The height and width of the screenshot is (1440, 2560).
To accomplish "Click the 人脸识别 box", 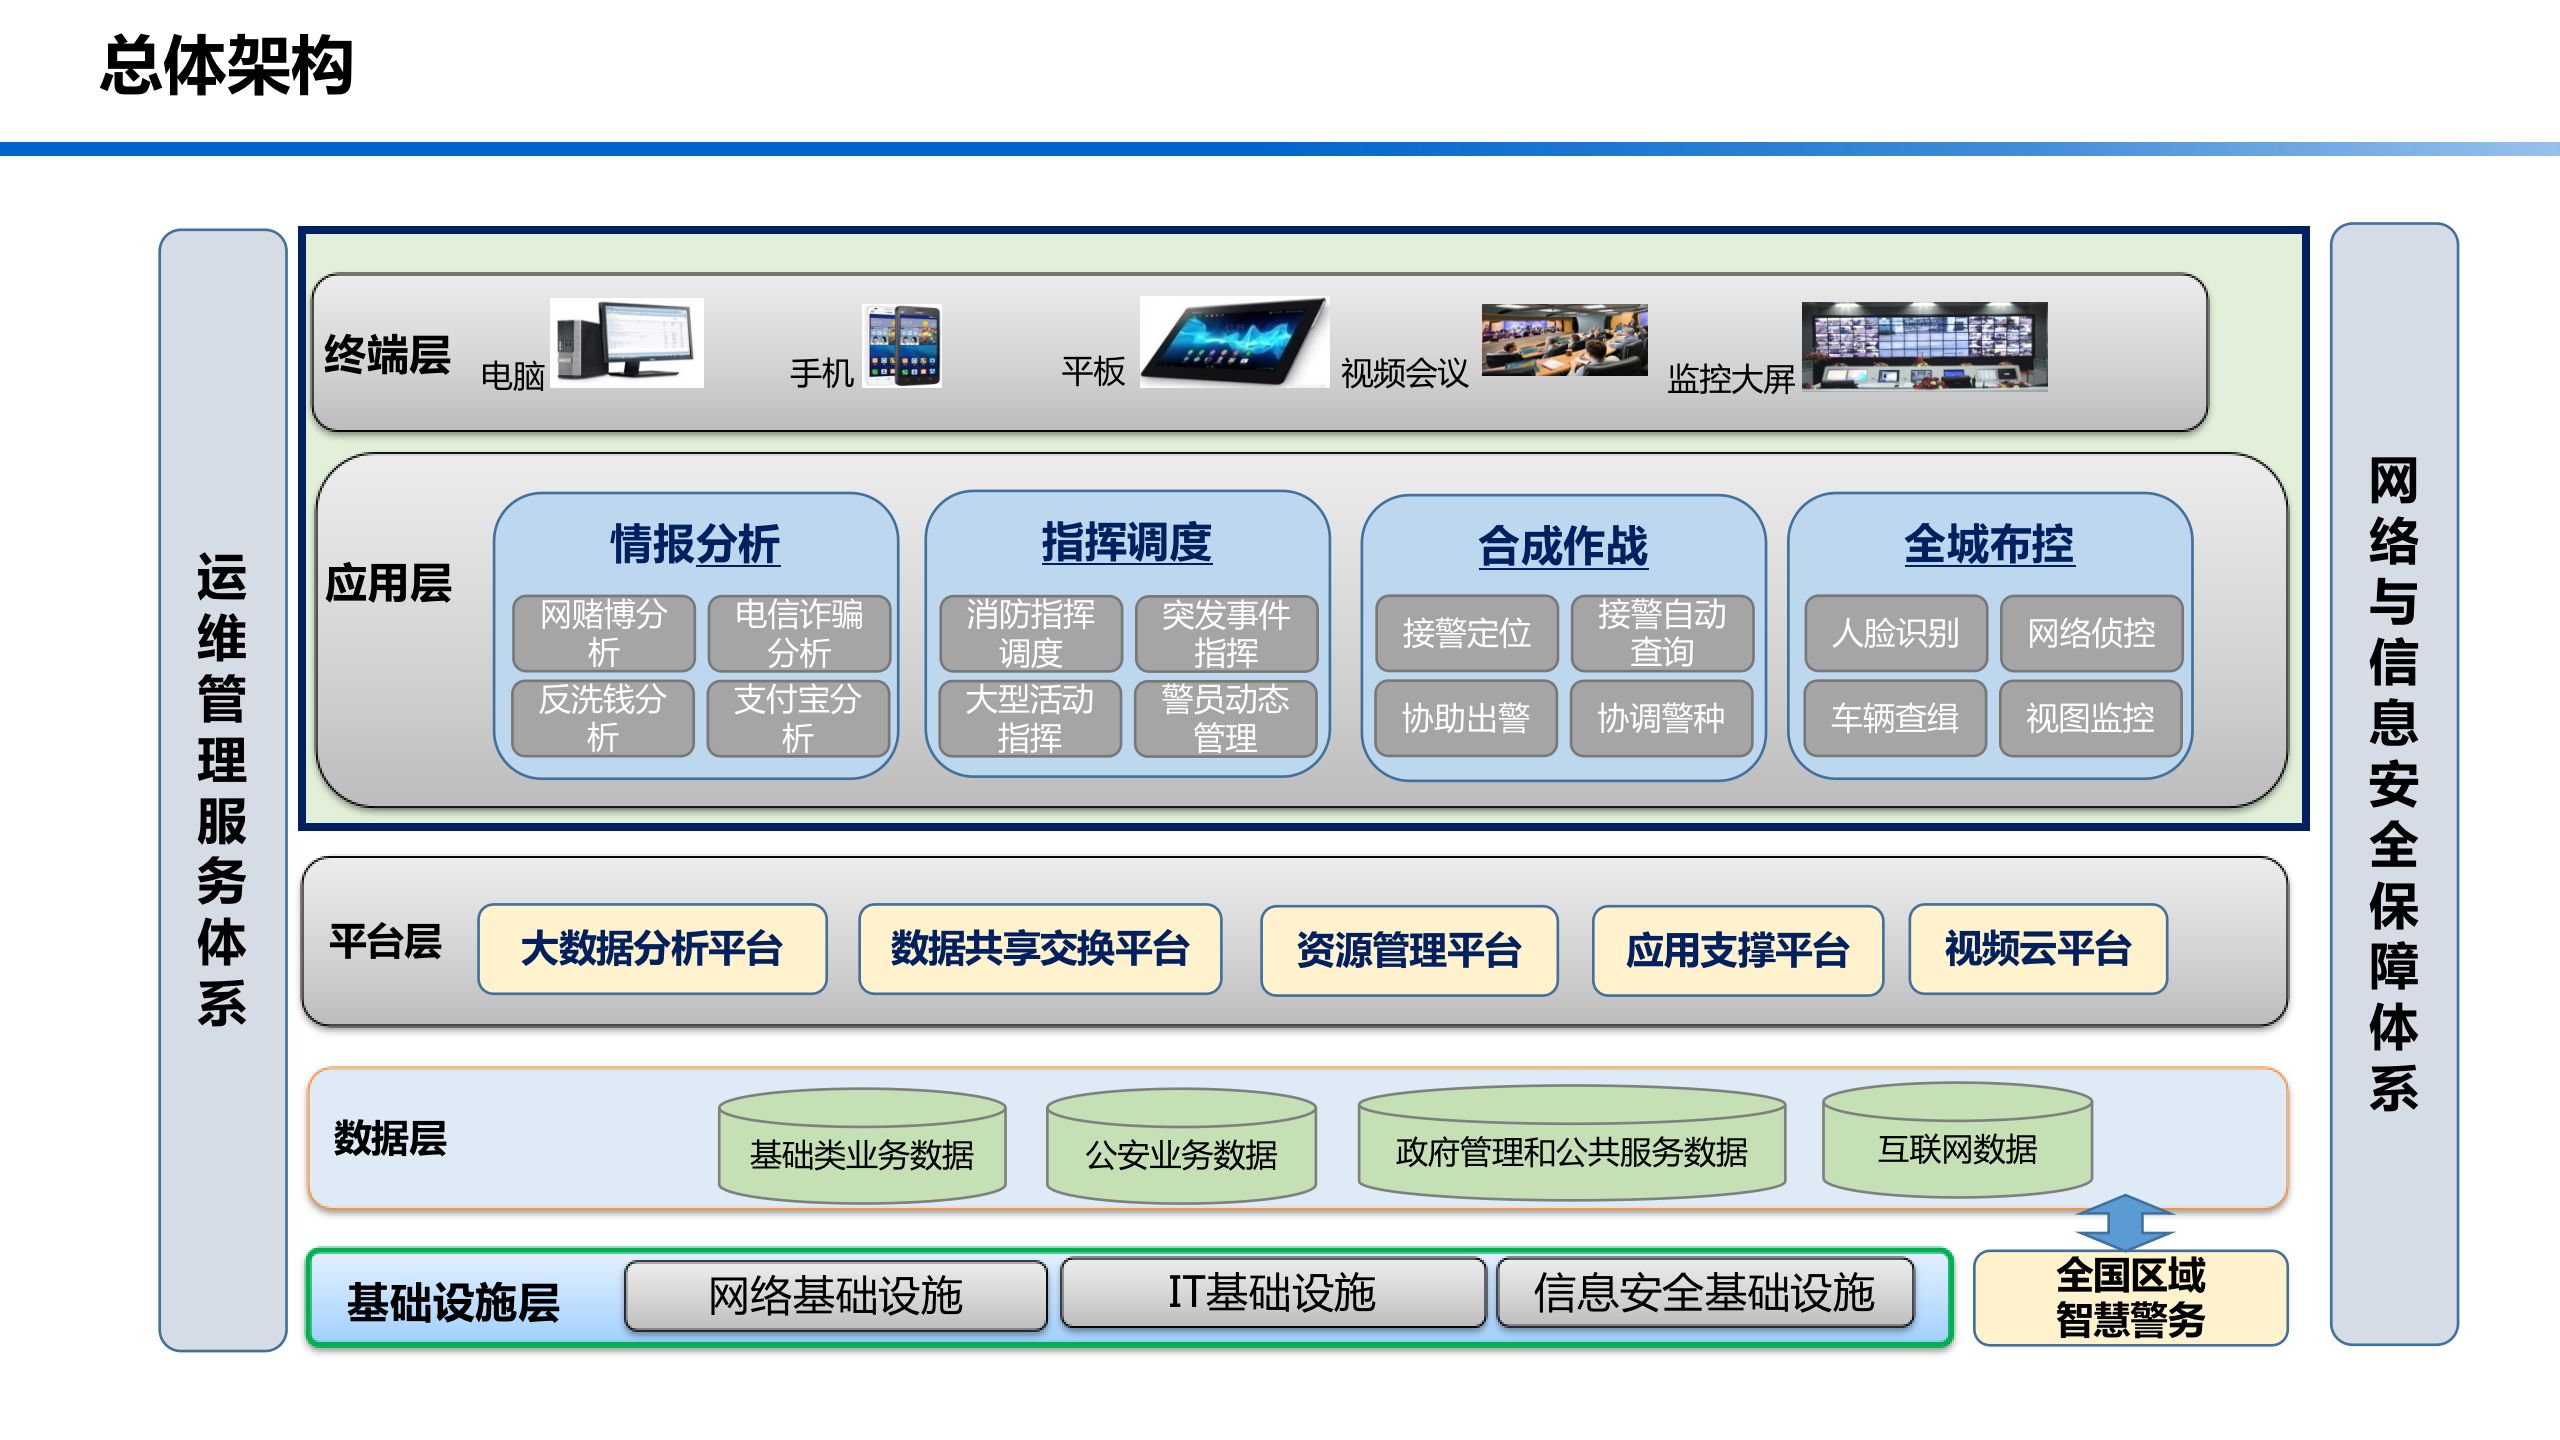I will pos(1896,633).
